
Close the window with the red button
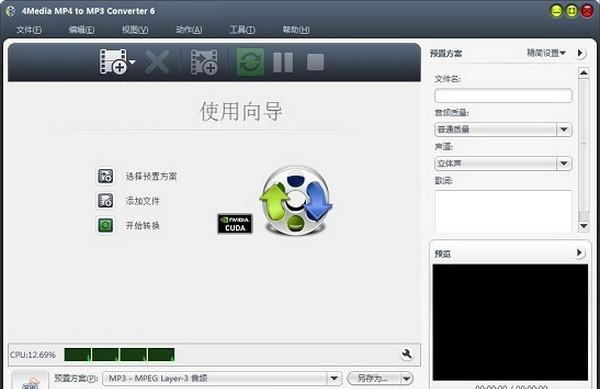(587, 11)
